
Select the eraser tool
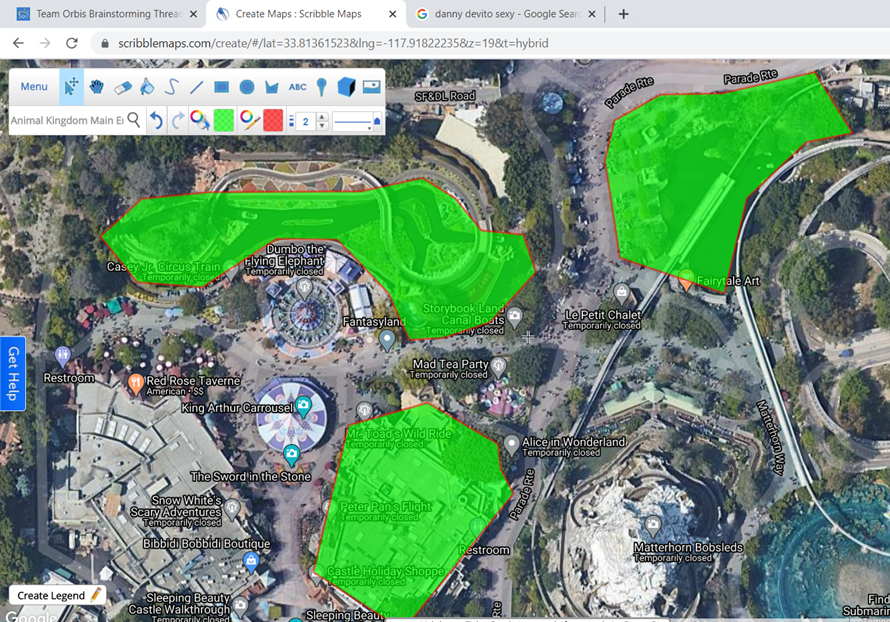click(122, 87)
